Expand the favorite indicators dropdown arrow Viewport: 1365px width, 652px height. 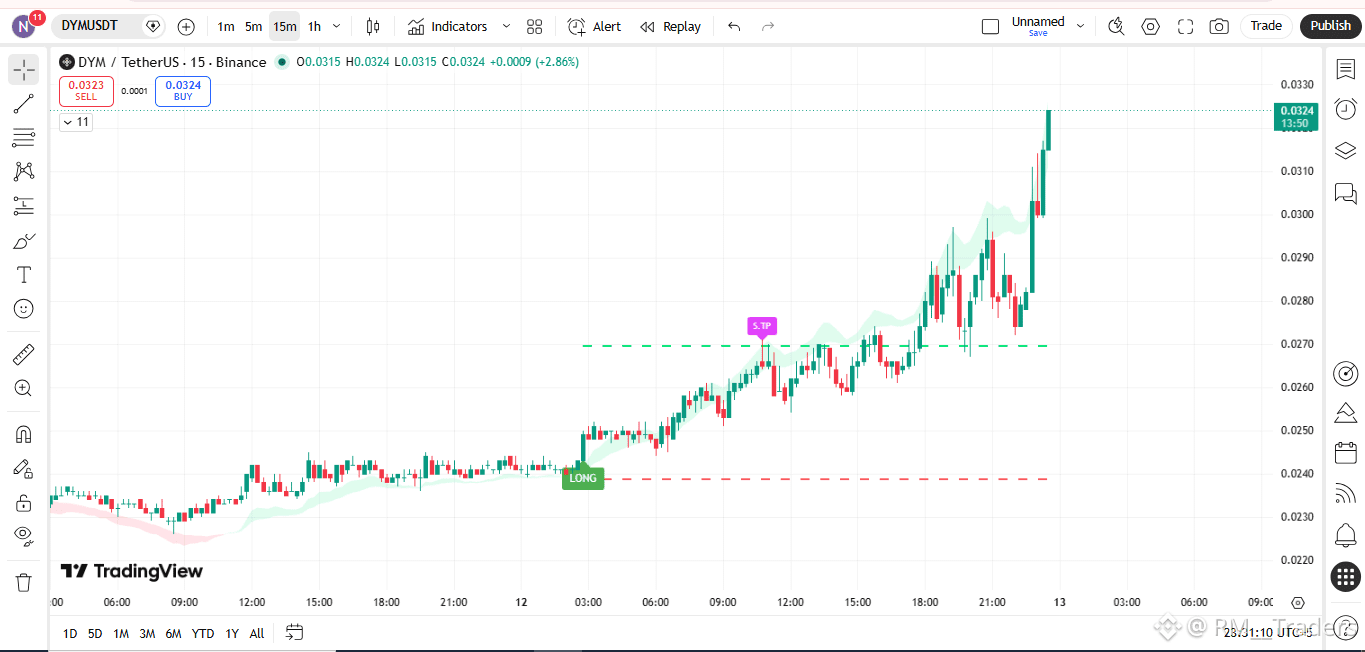click(506, 27)
